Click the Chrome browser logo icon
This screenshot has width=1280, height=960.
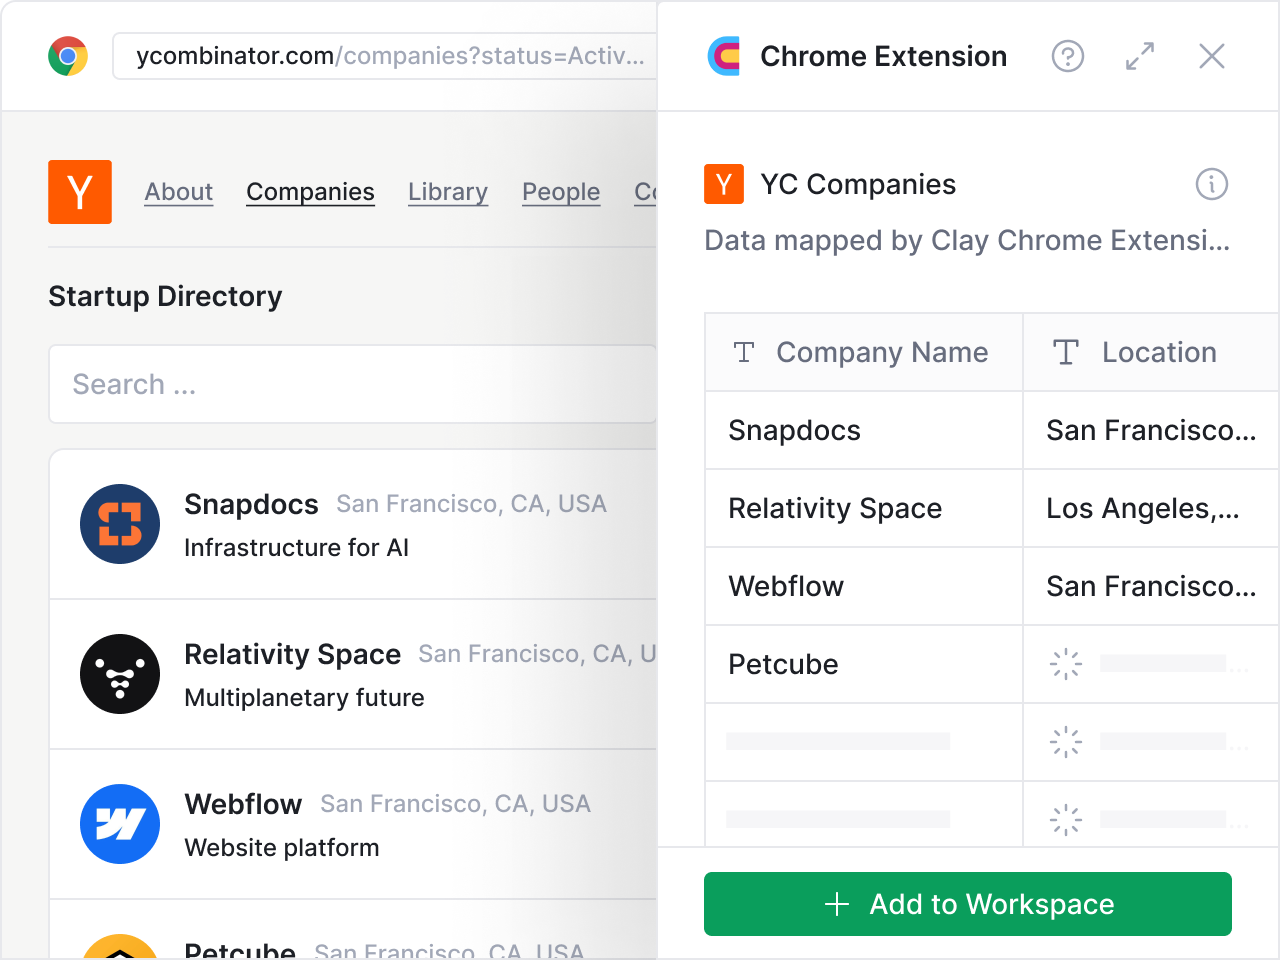click(68, 56)
